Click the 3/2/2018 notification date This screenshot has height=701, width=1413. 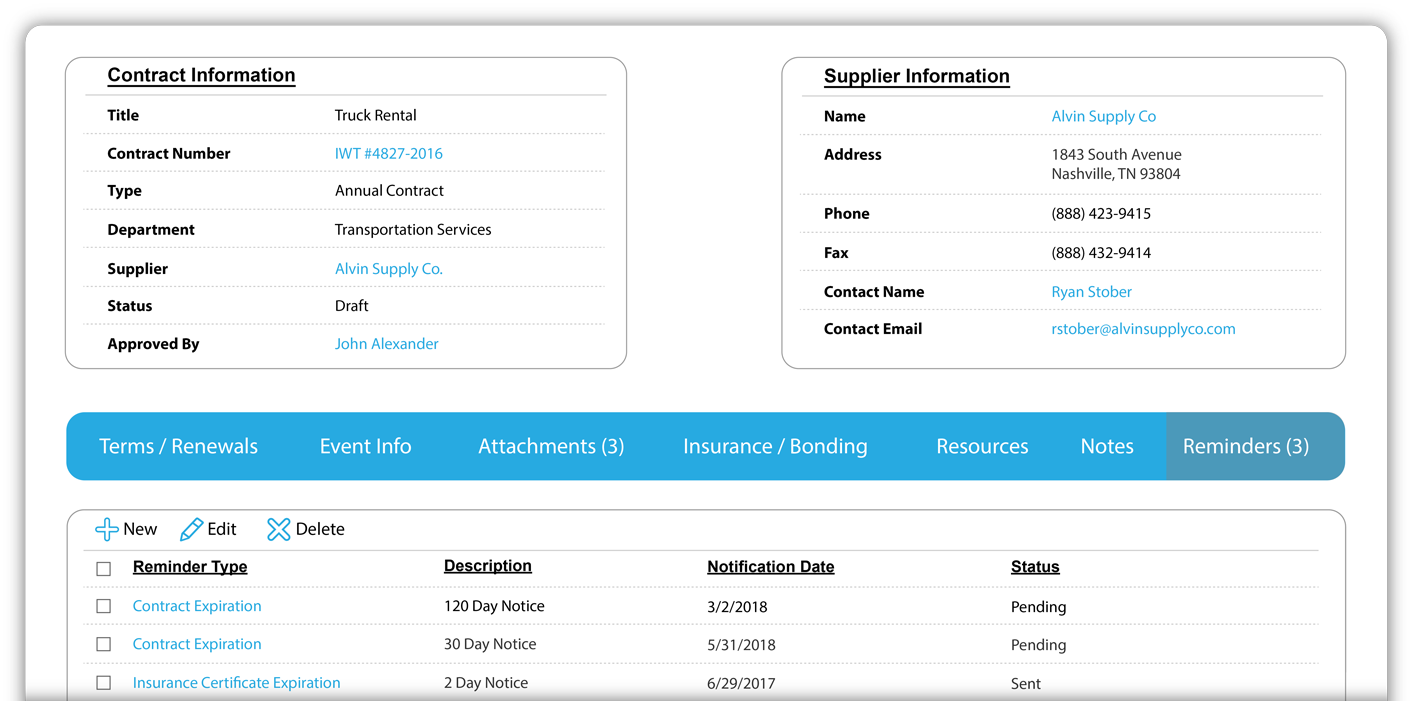pyautogui.click(x=737, y=607)
